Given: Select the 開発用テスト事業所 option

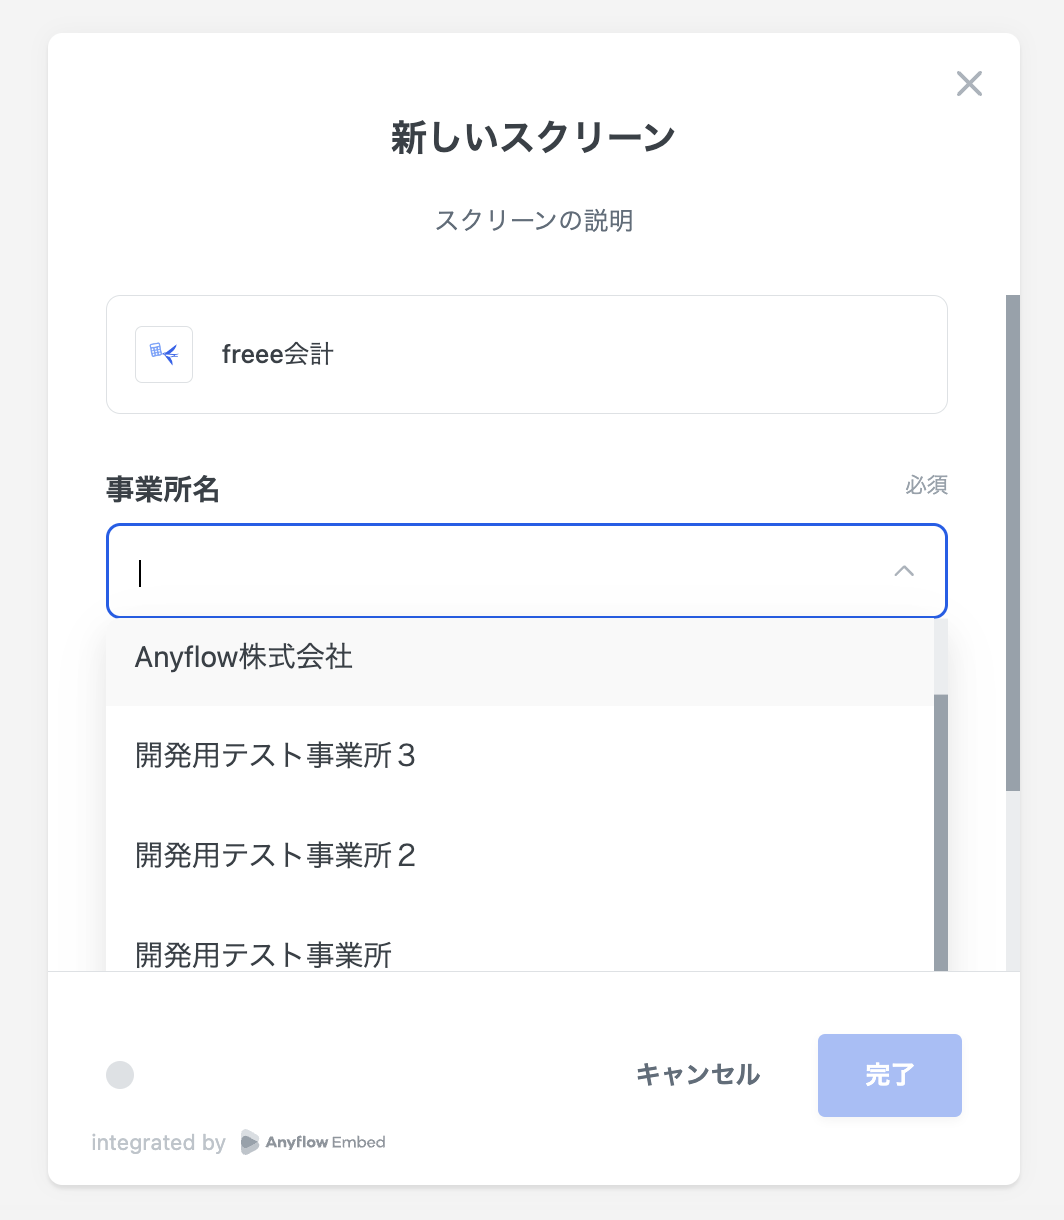Looking at the screenshot, I should pyautogui.click(x=264, y=954).
